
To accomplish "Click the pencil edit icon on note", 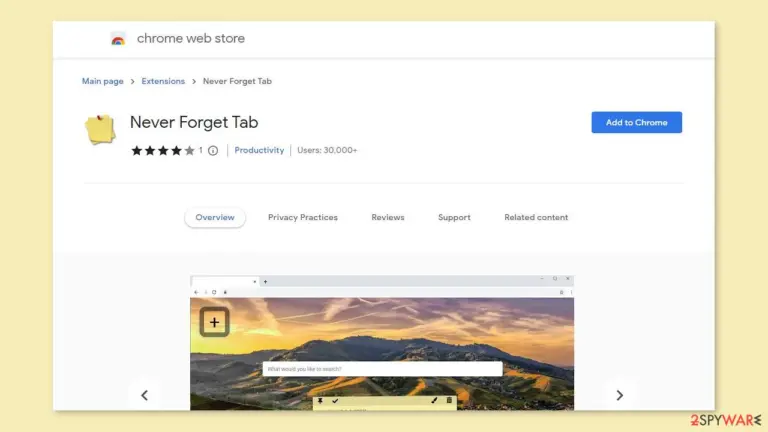I will pos(434,400).
